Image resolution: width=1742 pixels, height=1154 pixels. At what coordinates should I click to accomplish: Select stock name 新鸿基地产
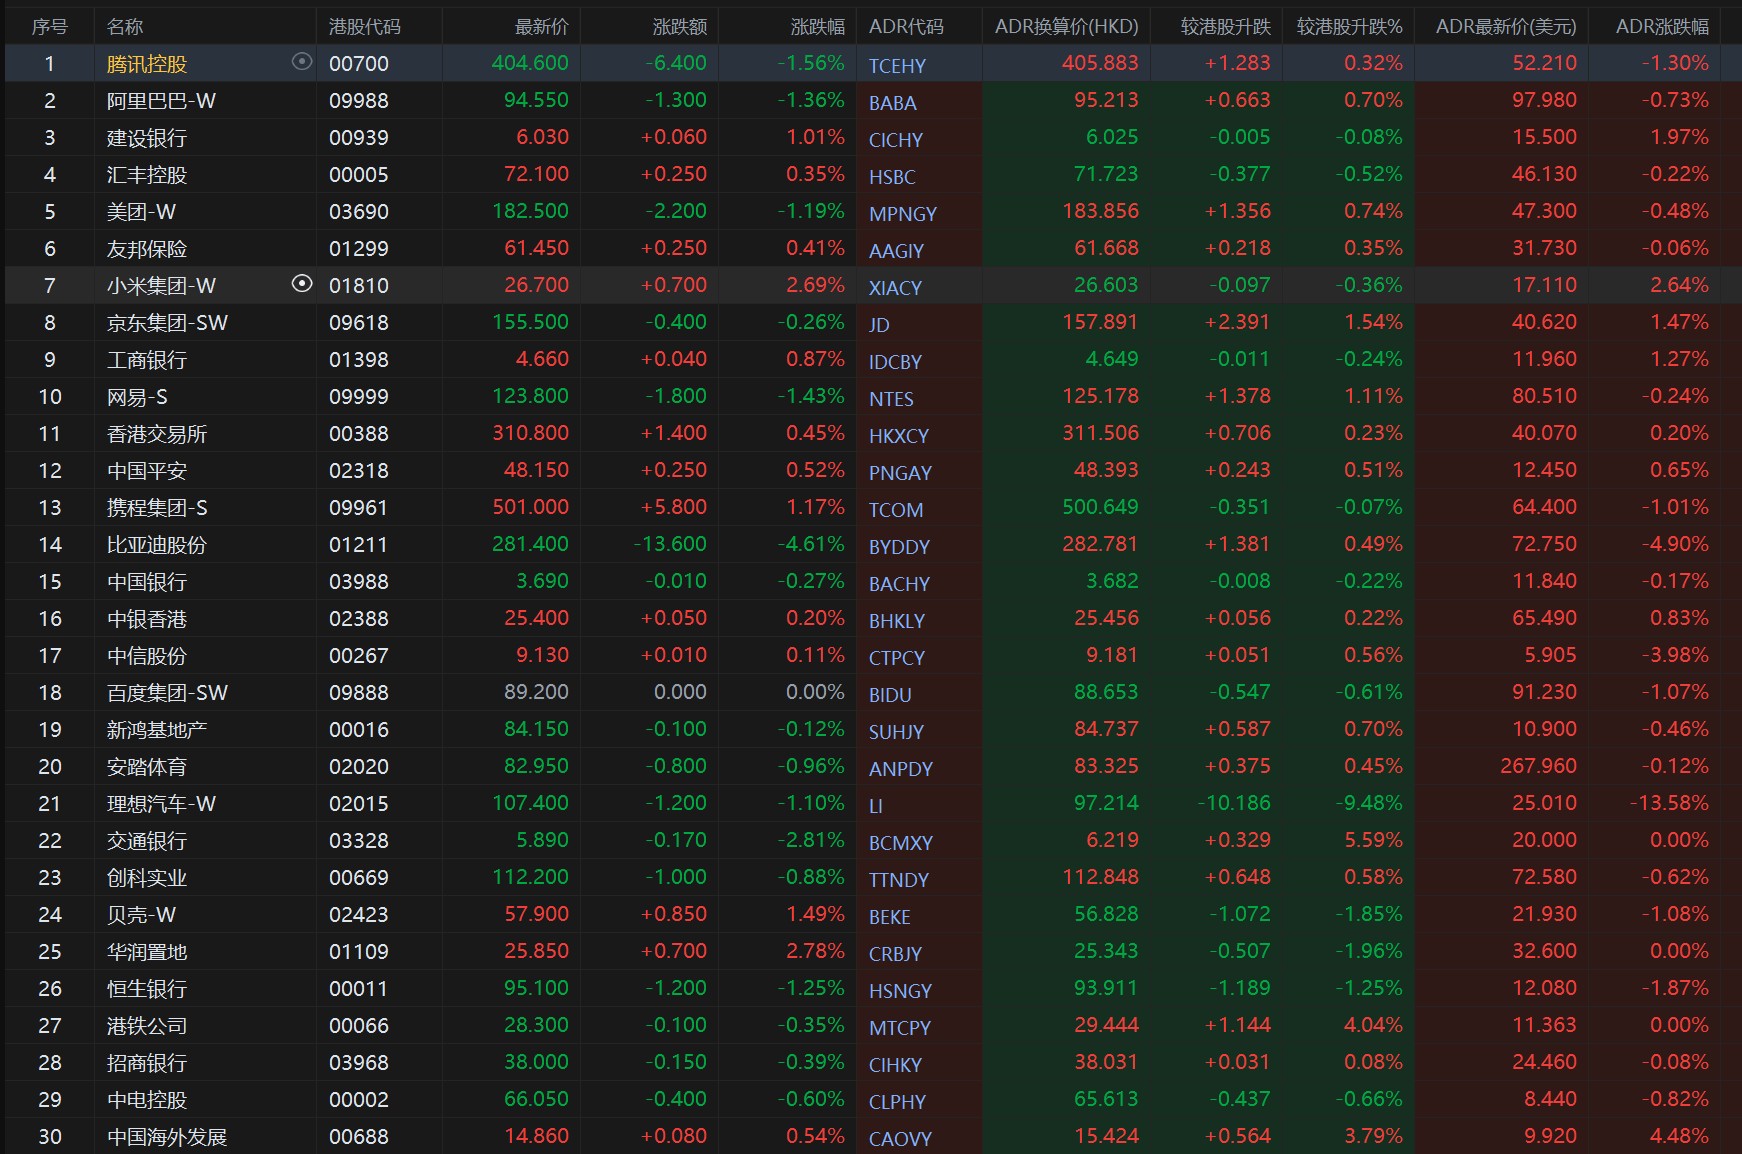point(157,730)
